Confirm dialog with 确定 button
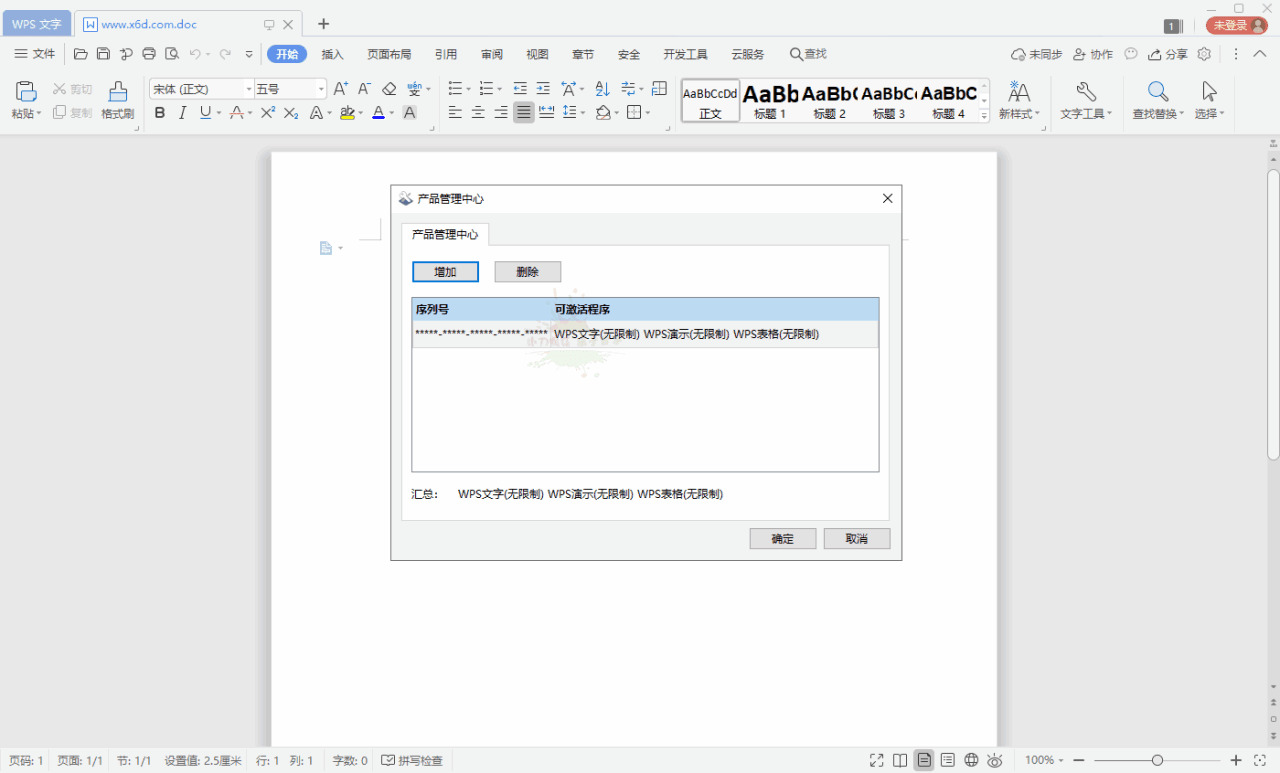The image size is (1280, 773). coord(783,539)
